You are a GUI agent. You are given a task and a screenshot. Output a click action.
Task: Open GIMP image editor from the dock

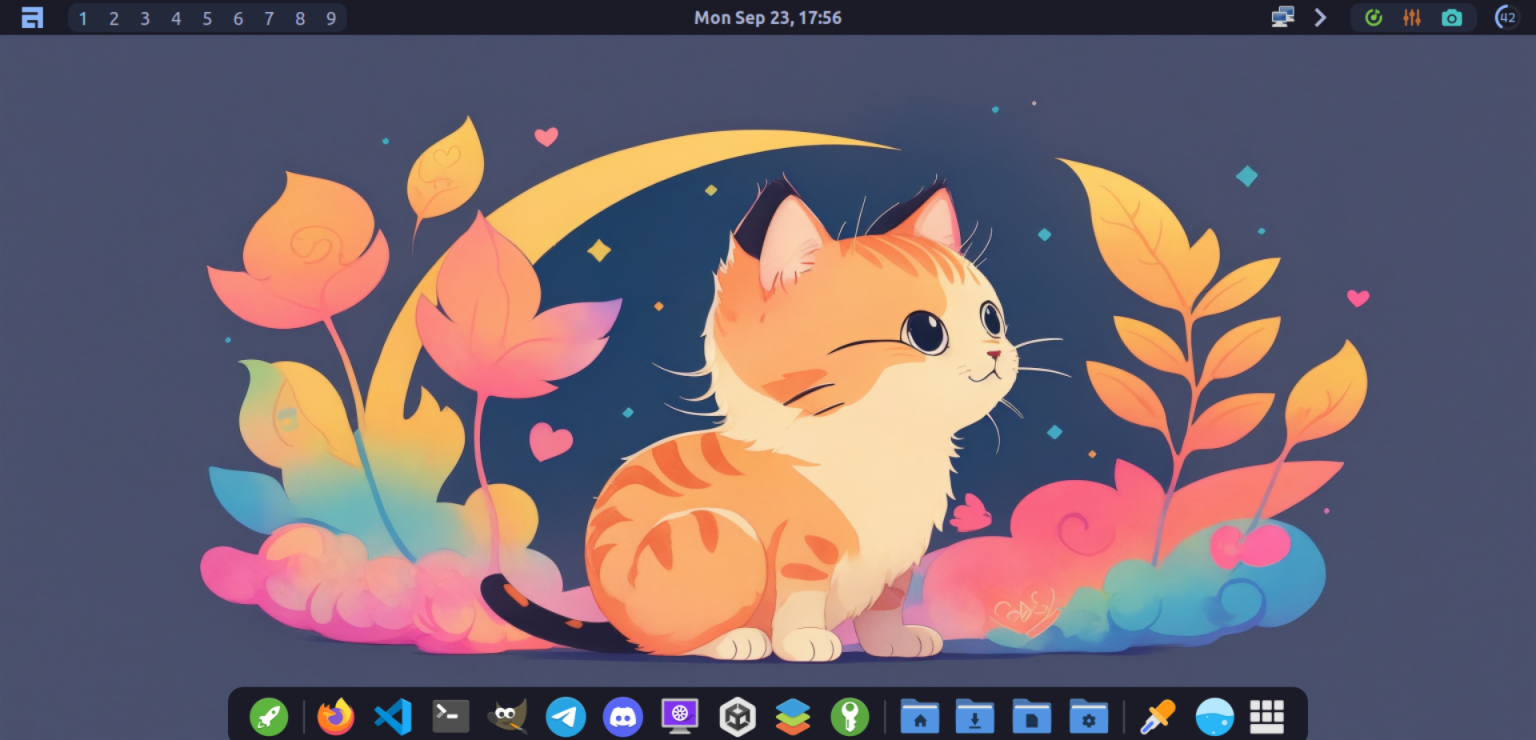point(507,716)
